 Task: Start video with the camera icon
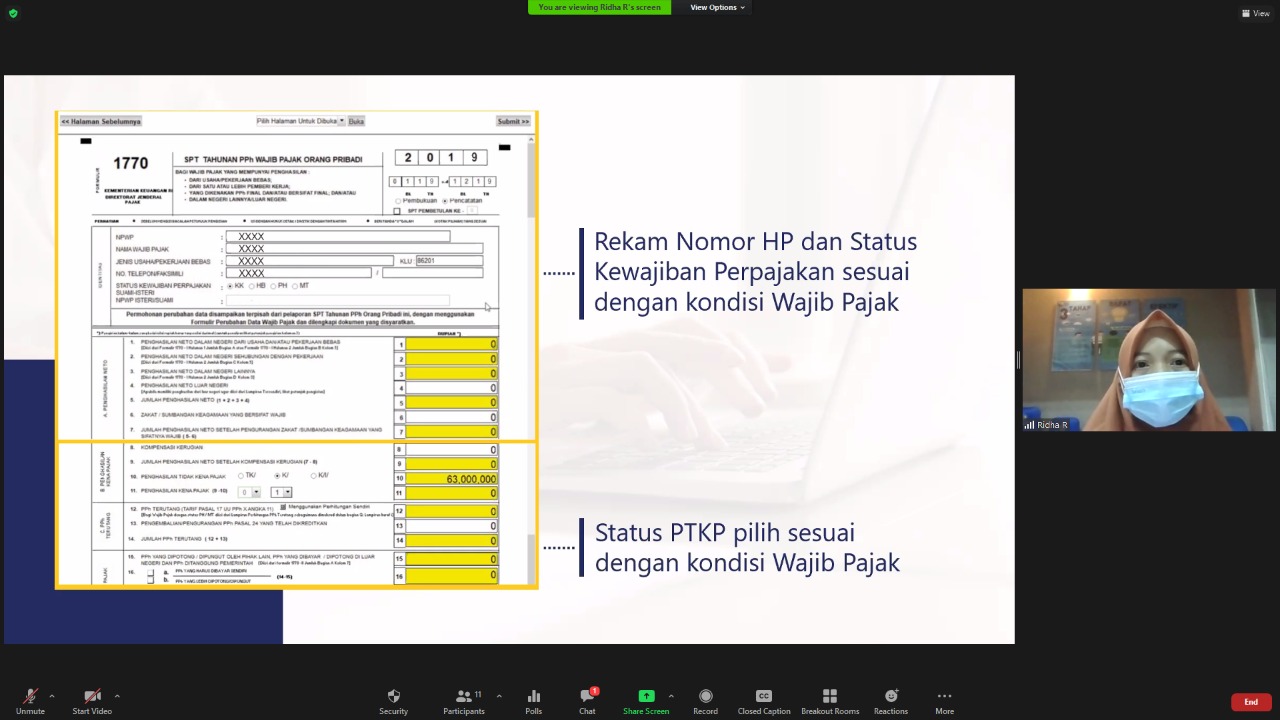point(92,700)
